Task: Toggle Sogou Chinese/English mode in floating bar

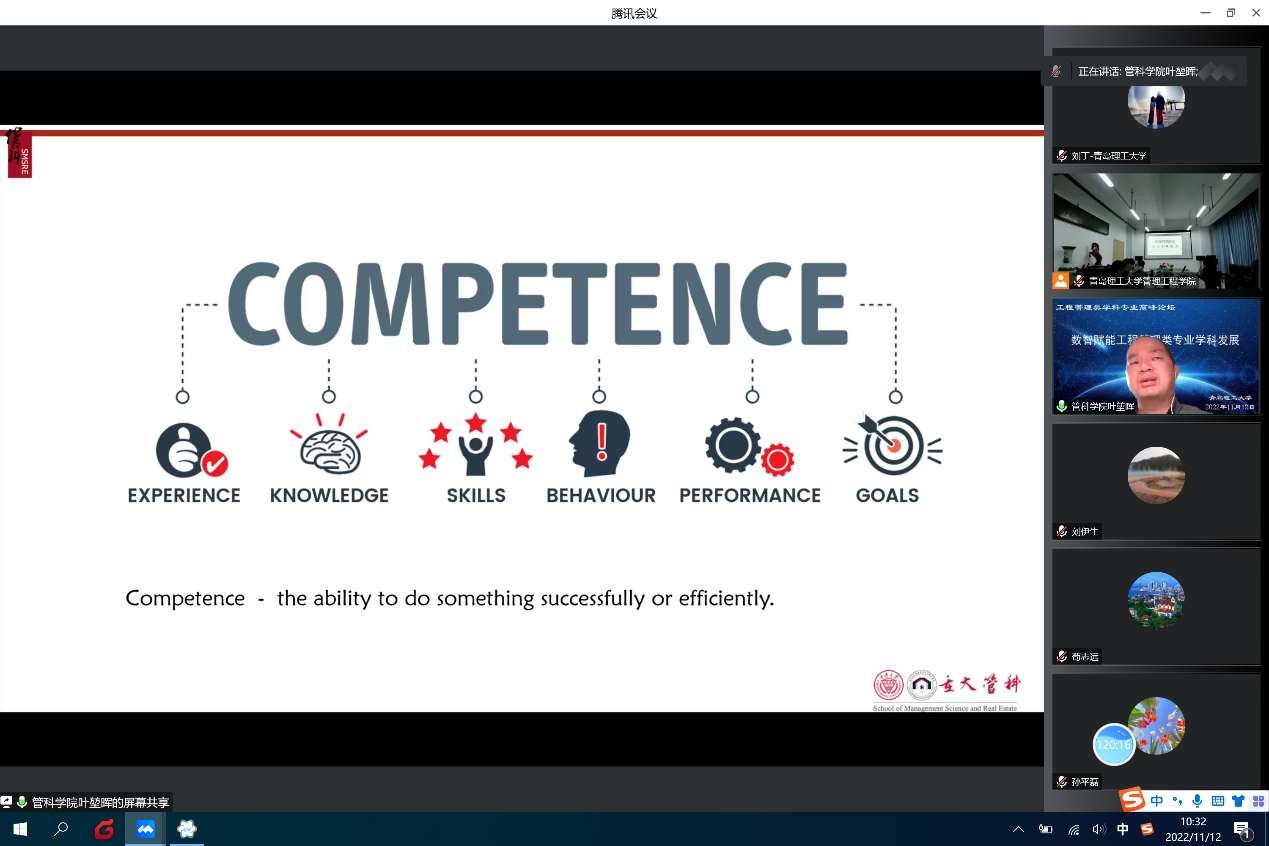Action: 1157,801
